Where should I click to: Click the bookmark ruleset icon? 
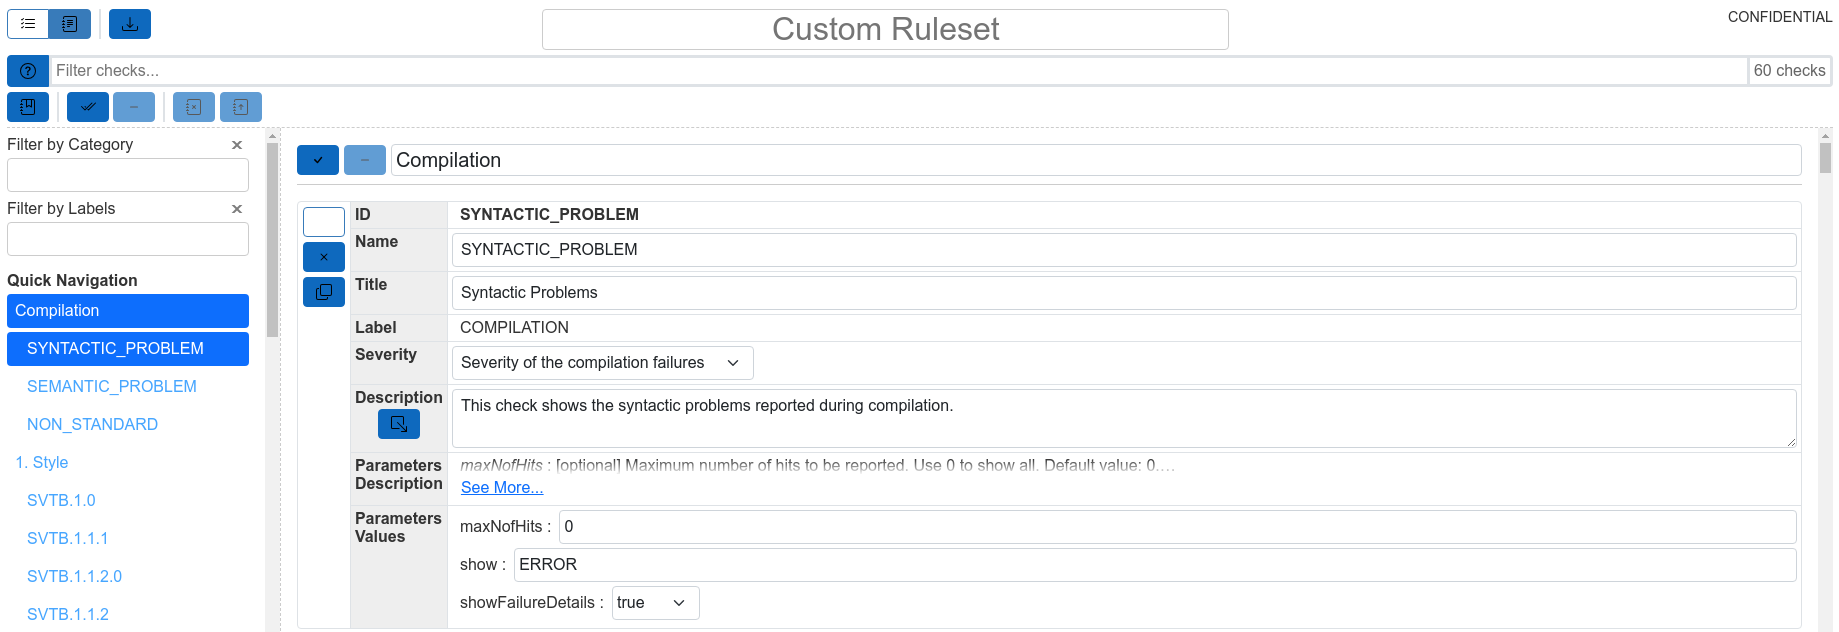click(28, 106)
